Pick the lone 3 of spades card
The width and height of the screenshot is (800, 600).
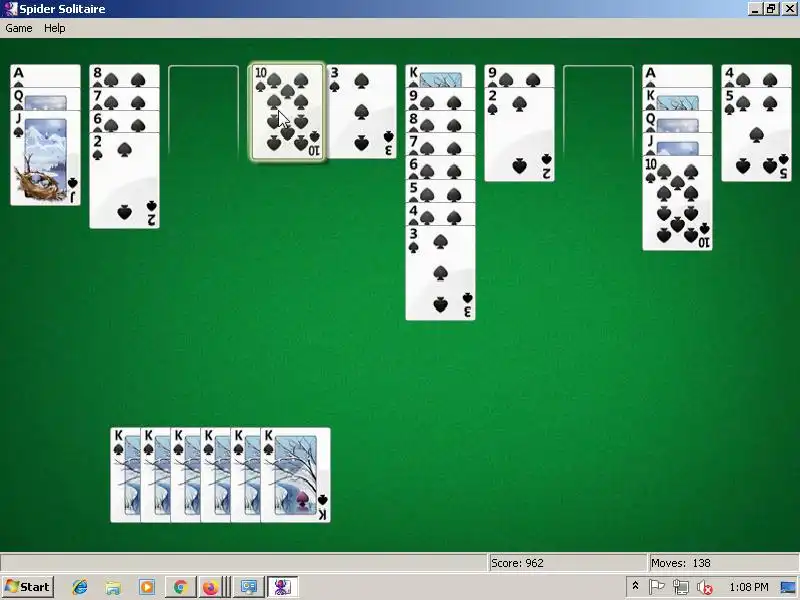(361, 112)
